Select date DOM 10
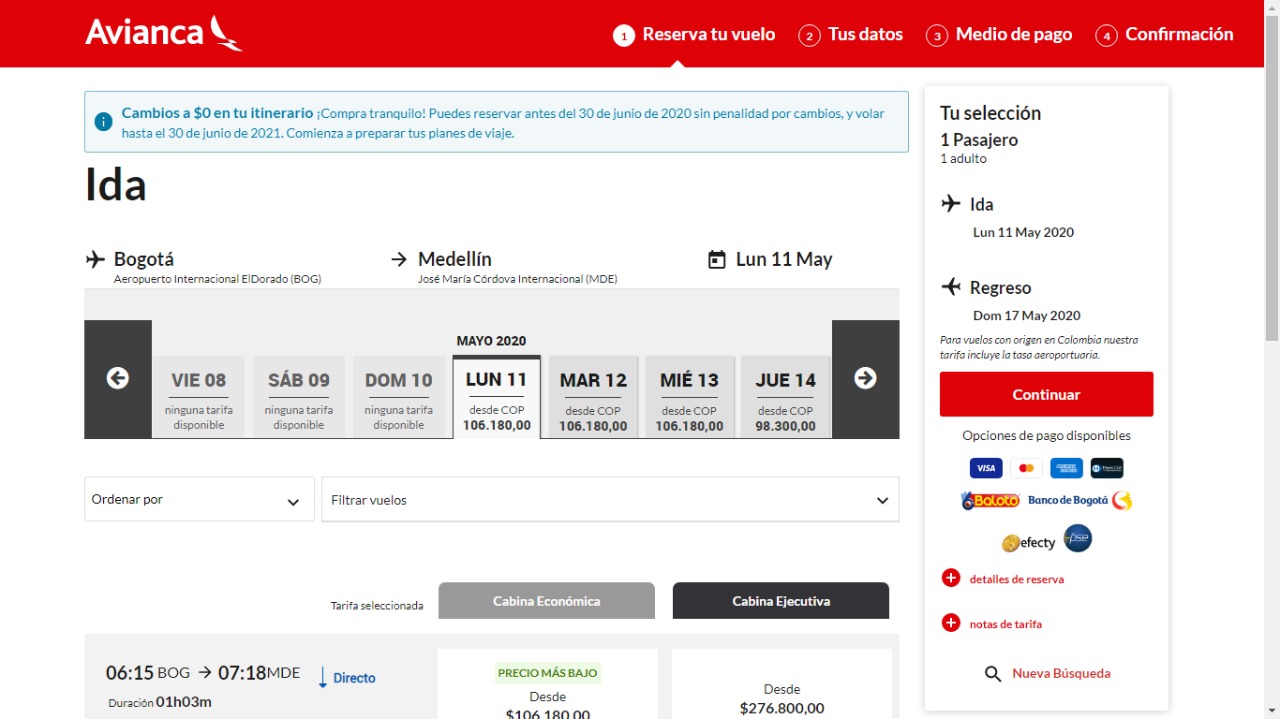 coord(399,397)
